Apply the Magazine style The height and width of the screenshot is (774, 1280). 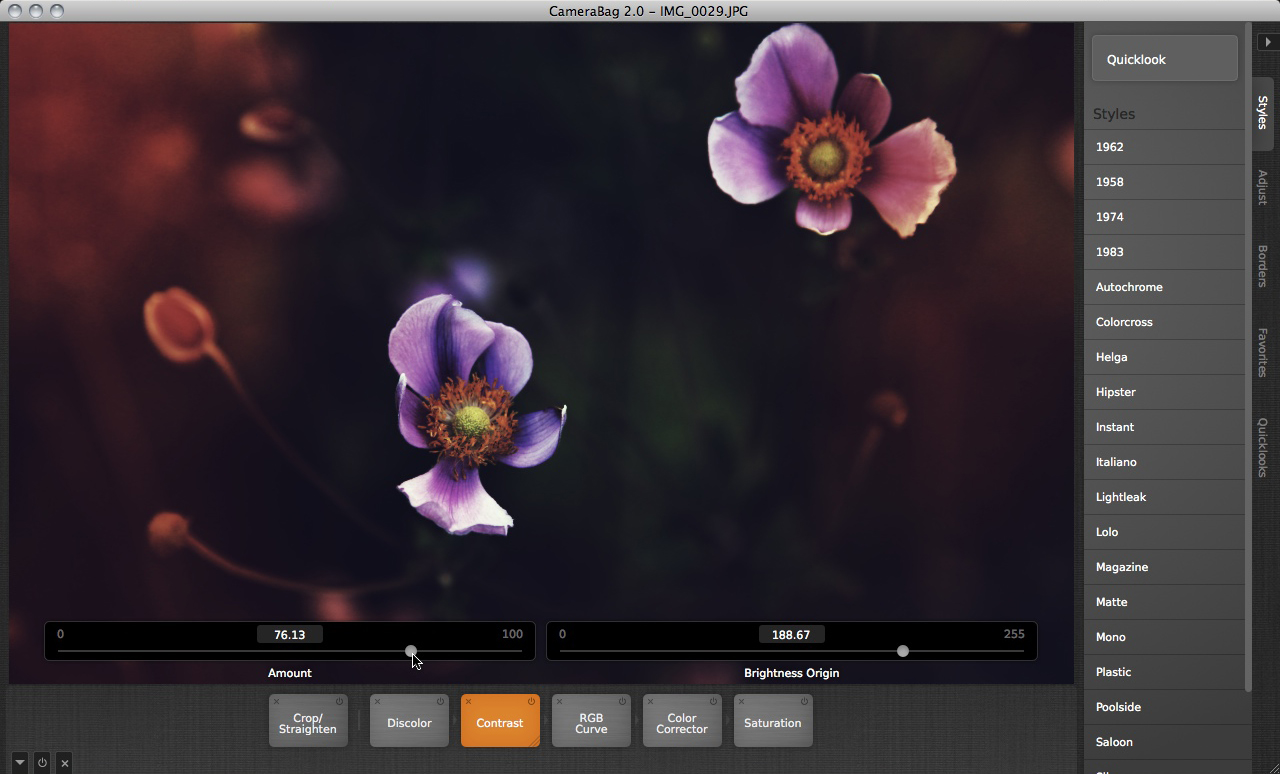pos(1164,567)
